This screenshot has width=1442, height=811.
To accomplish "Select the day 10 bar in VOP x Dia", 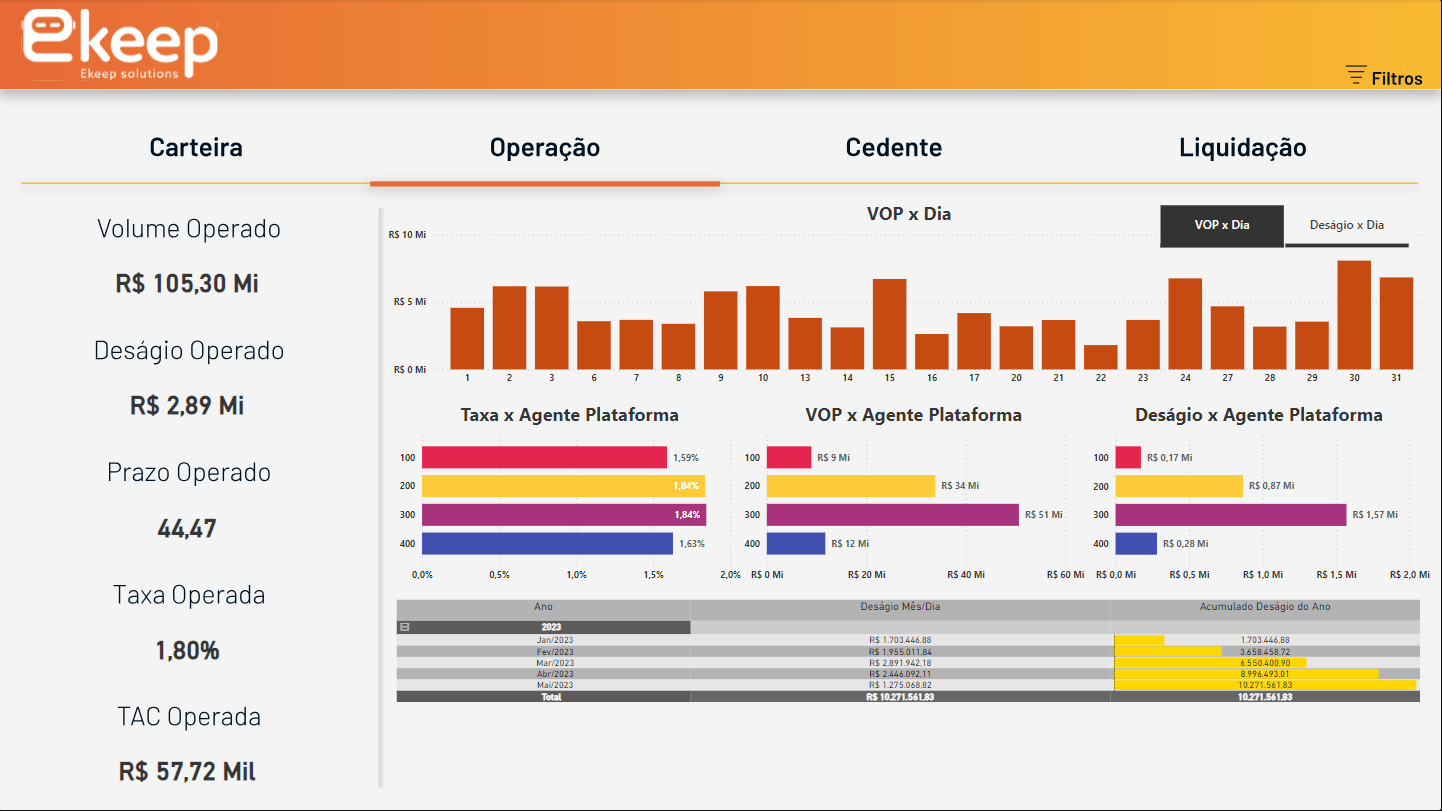I will tap(763, 328).
